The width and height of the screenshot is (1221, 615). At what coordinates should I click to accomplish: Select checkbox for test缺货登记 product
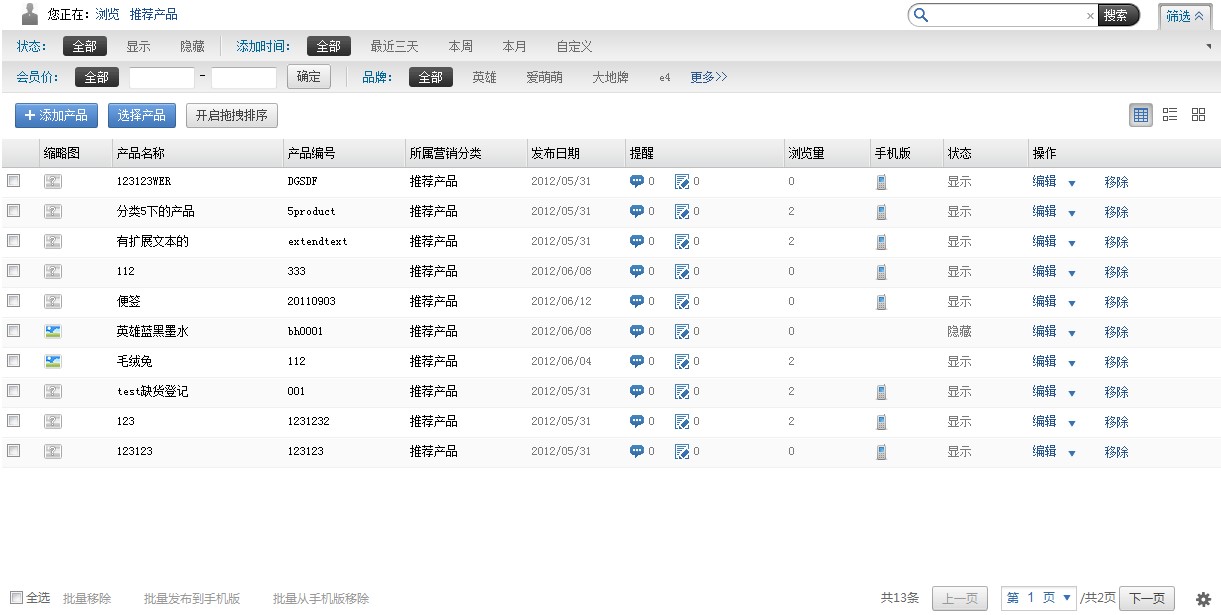tap(14, 391)
